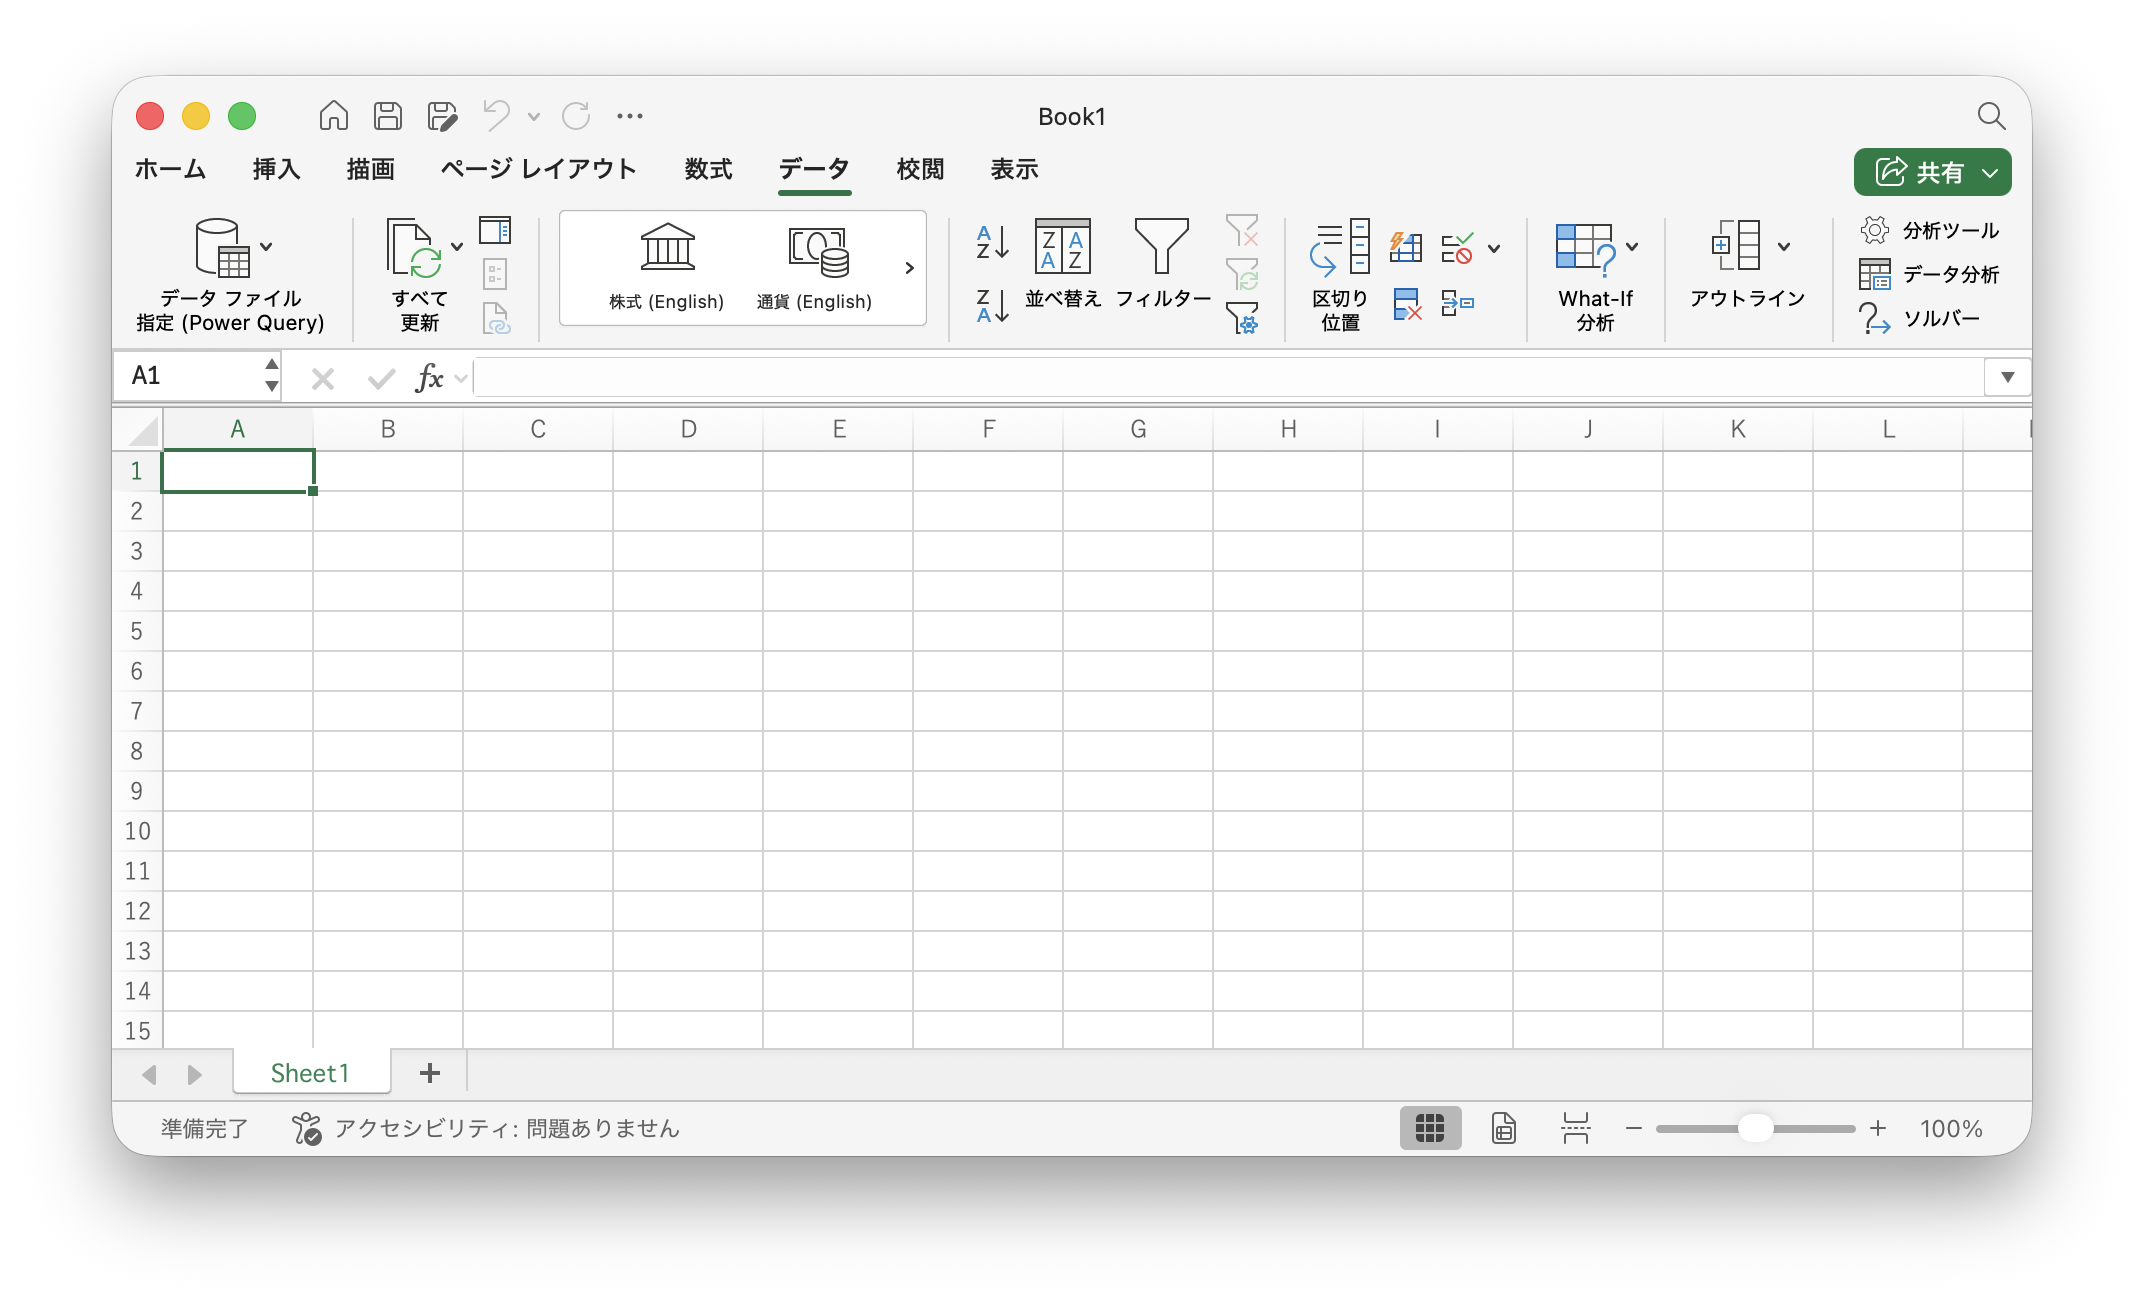This screenshot has width=2144, height=1304.
Task: Open the ページ レイアウト ribbon tab
Action: click(538, 169)
